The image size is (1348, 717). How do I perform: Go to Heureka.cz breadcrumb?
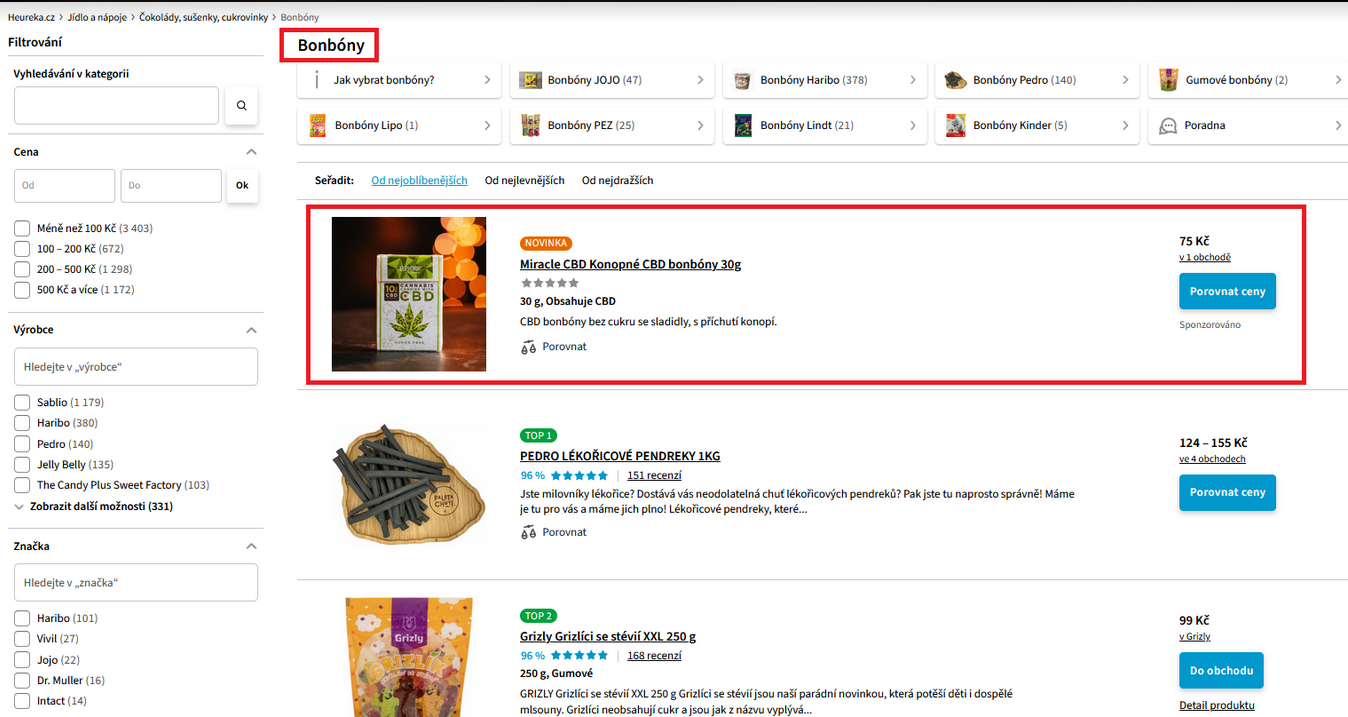[32, 17]
